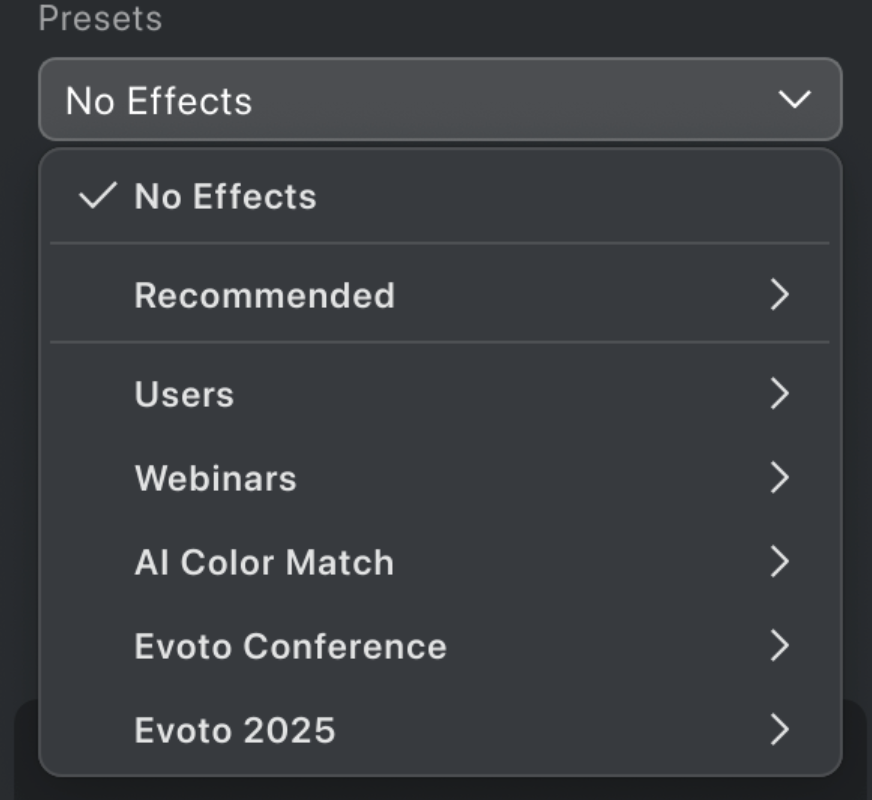This screenshot has height=800, width=872.
Task: Click the chevron icon next to Recommended
Action: point(781,295)
